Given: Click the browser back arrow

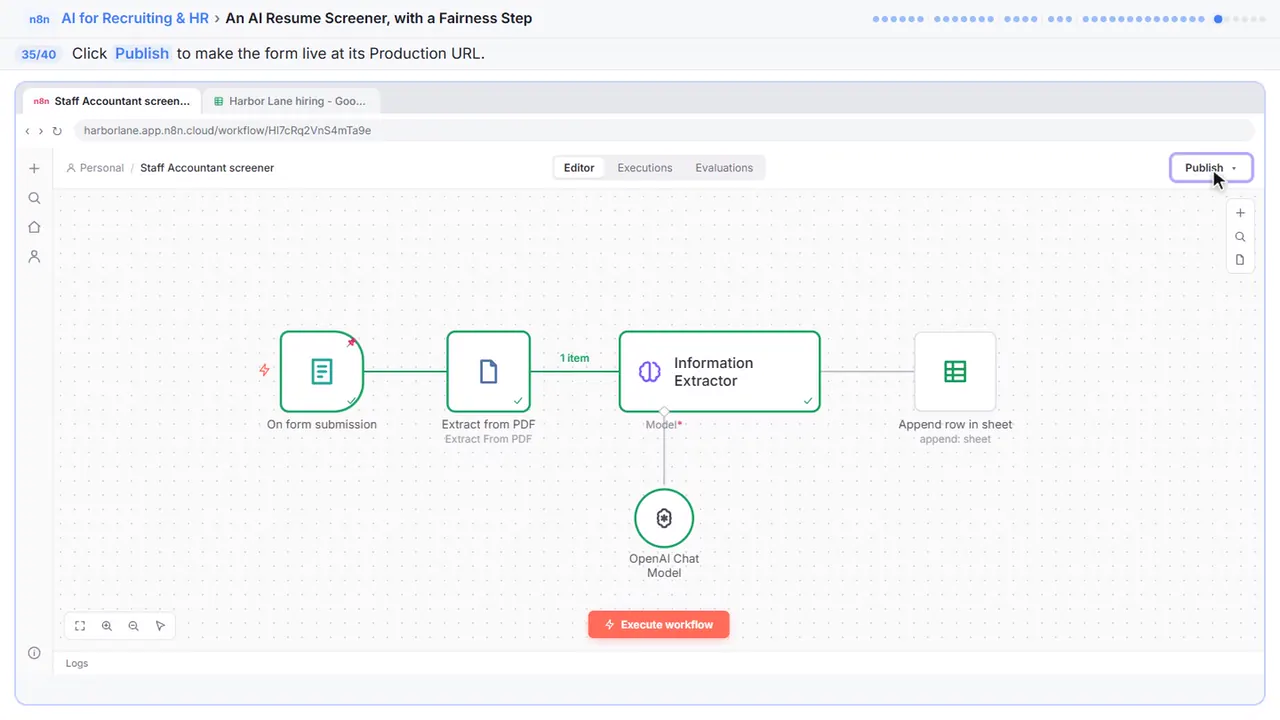Looking at the screenshot, I should pyautogui.click(x=27, y=131).
